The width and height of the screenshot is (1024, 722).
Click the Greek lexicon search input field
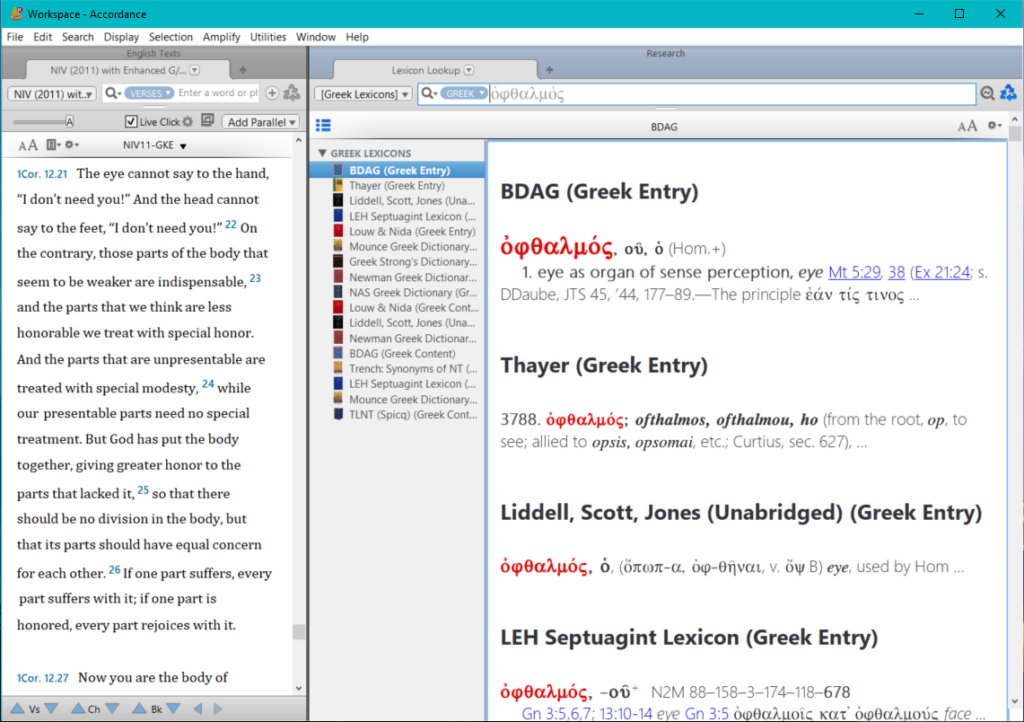pyautogui.click(x=731, y=94)
